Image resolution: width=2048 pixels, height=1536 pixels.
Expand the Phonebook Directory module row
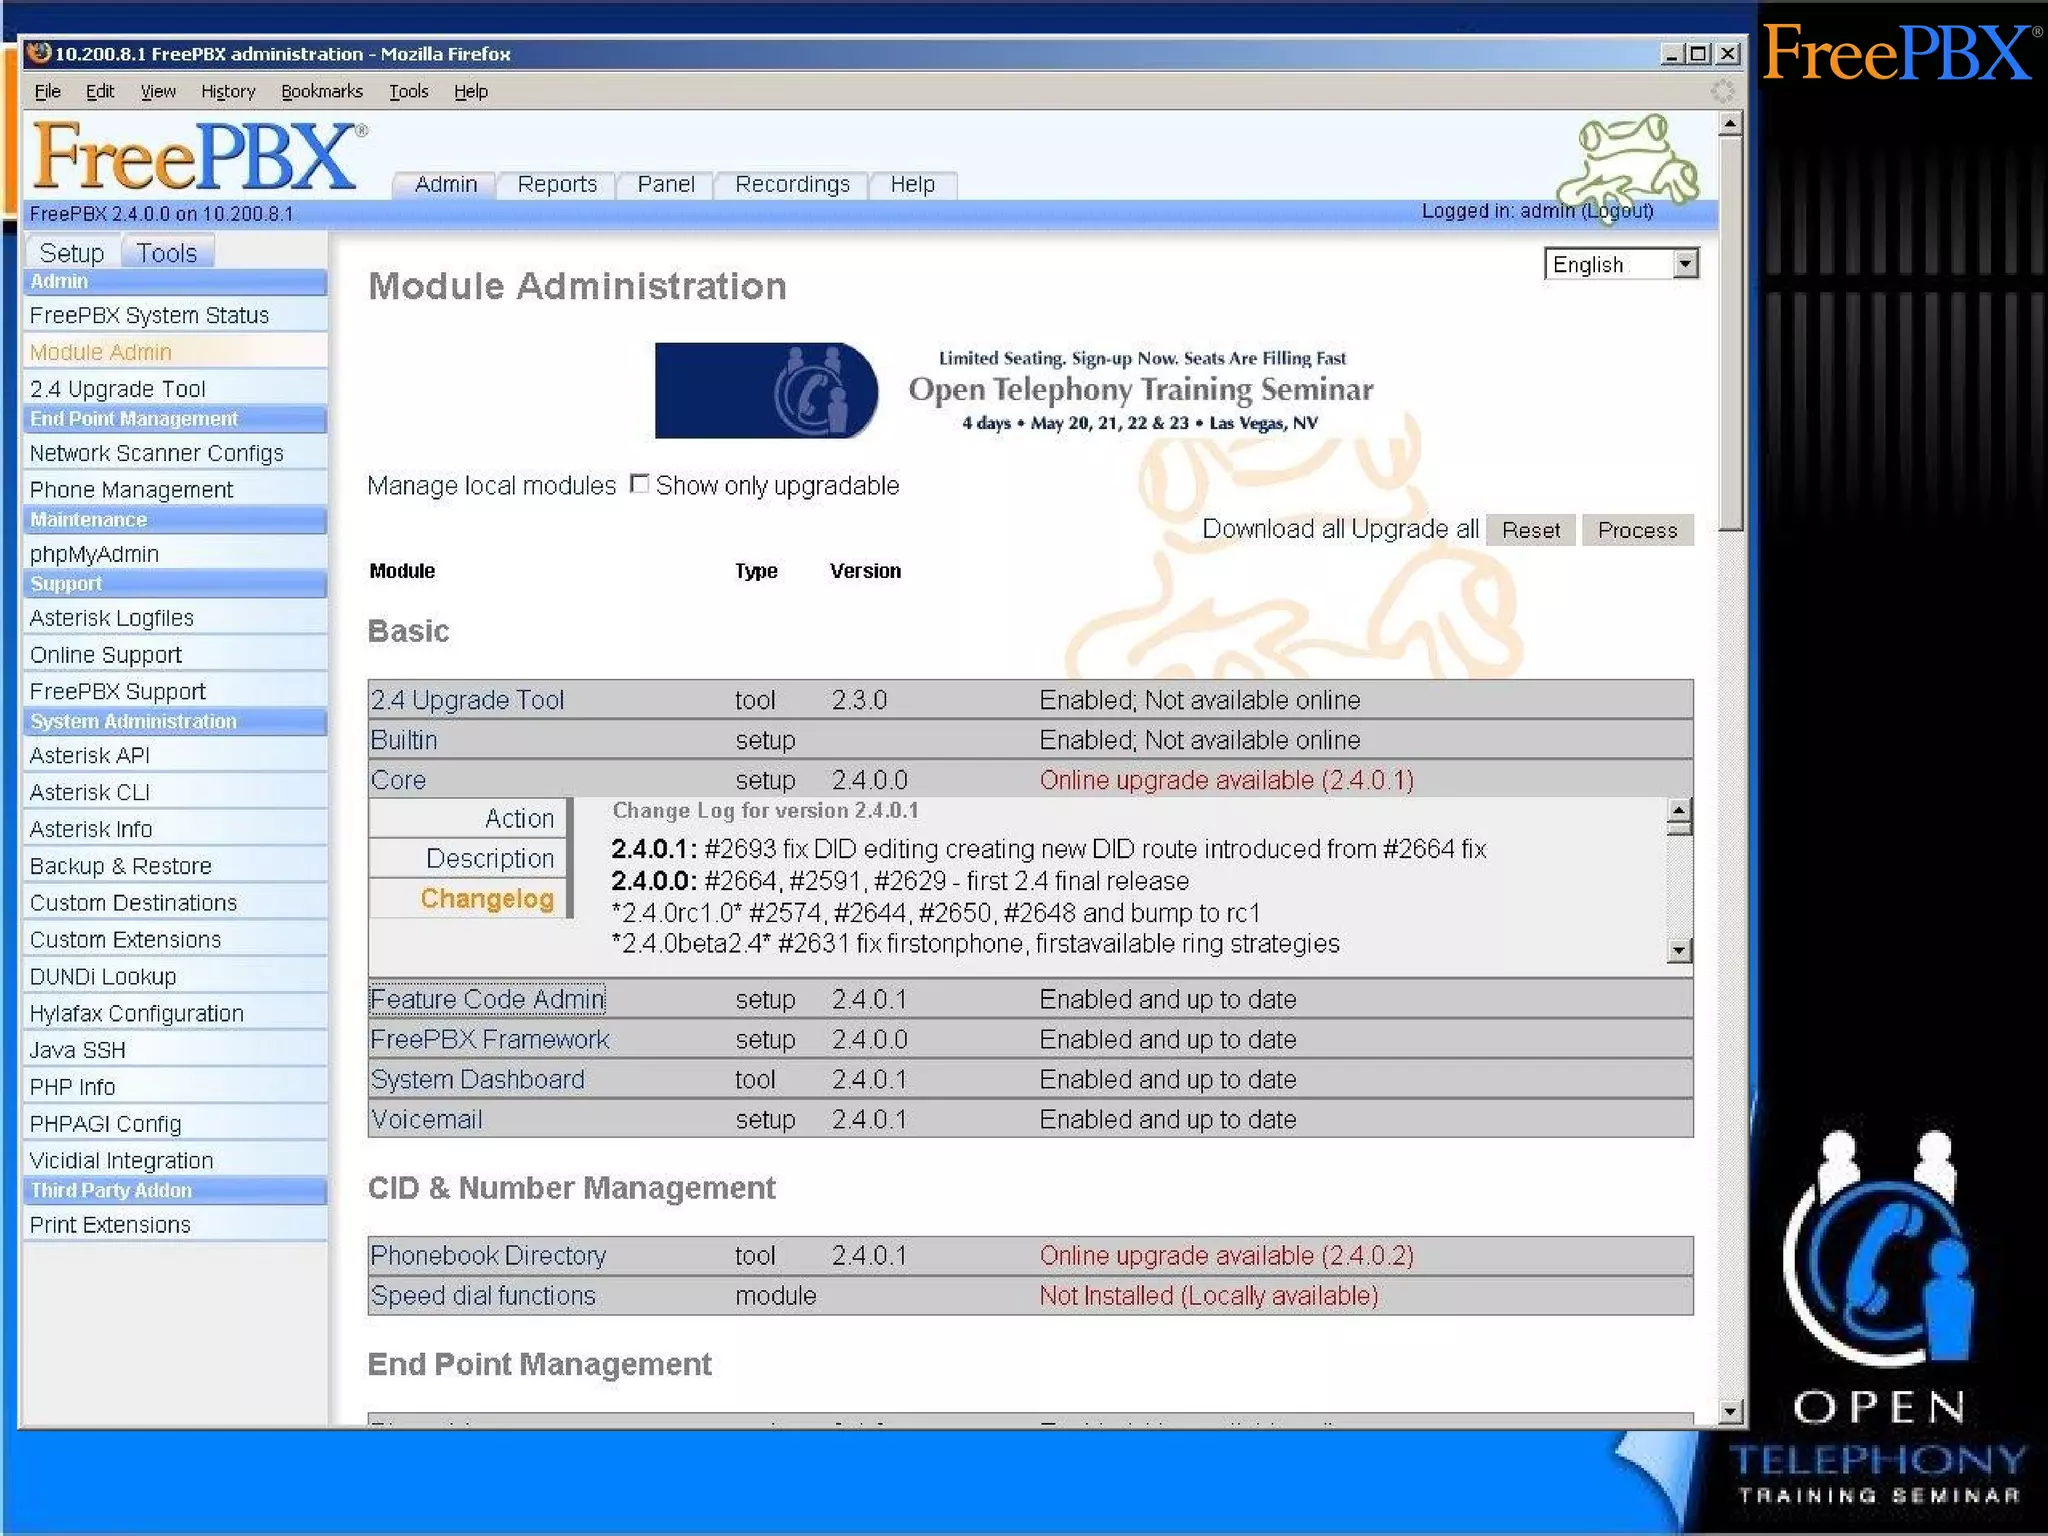pyautogui.click(x=488, y=1255)
